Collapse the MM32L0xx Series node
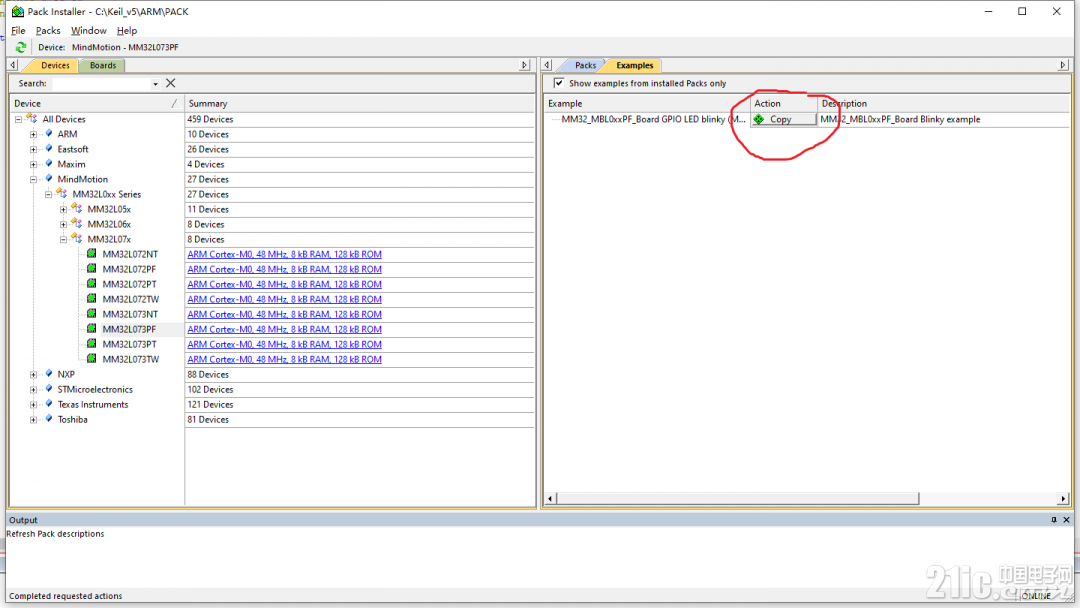Screen dimensions: 1080x608 coord(48,194)
